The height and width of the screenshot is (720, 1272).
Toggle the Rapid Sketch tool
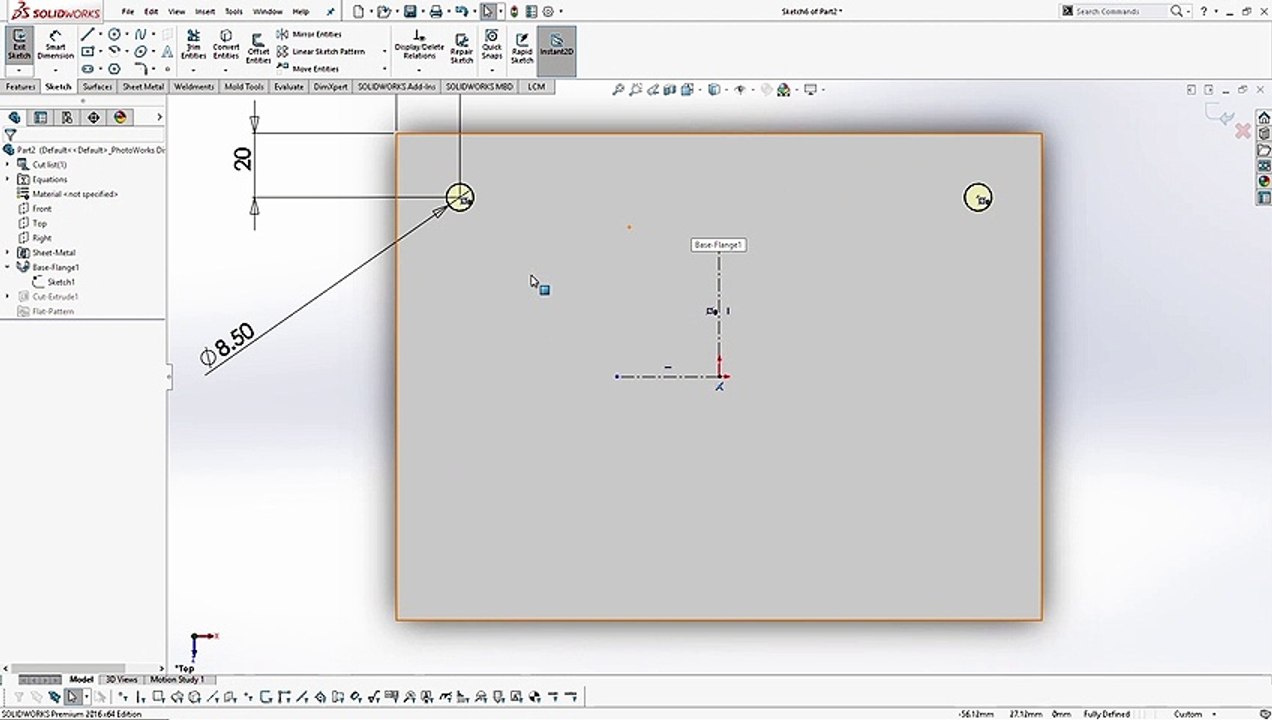(522, 47)
